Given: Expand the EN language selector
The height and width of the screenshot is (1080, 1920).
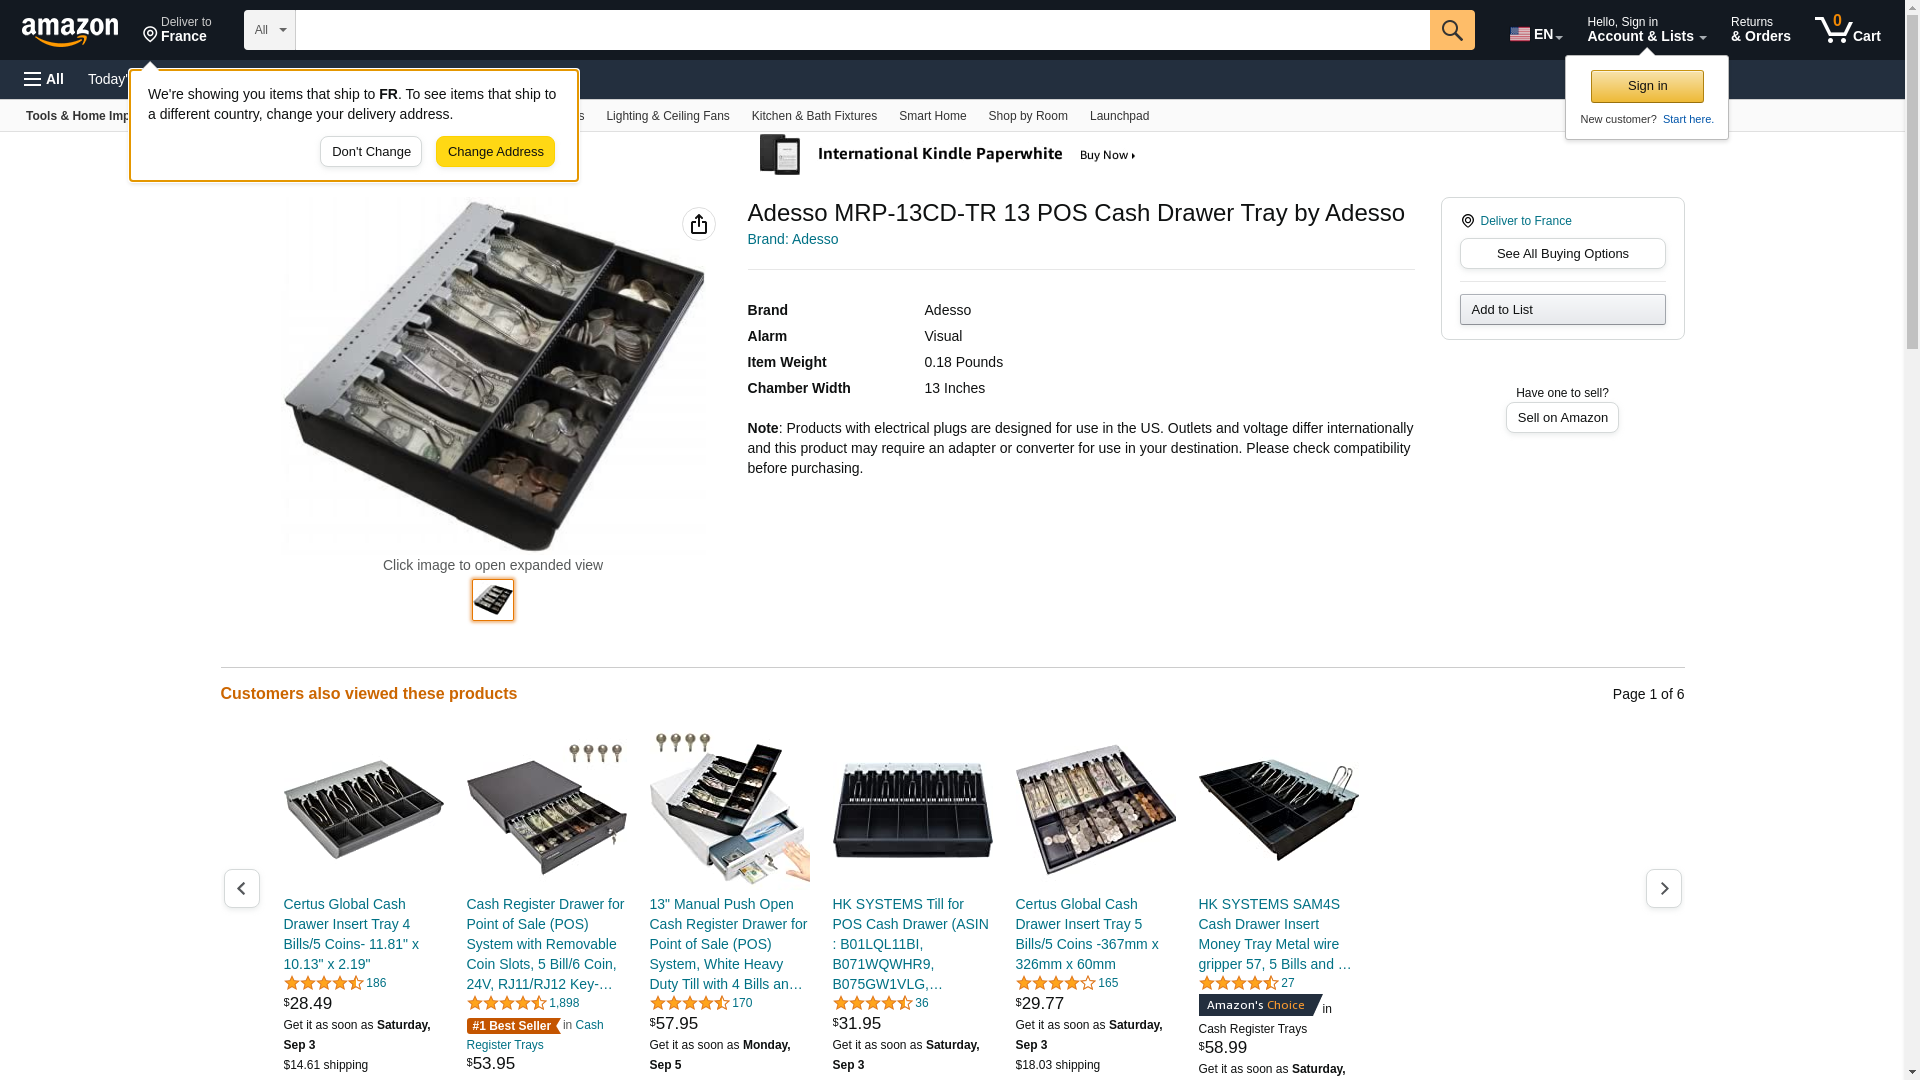Looking at the screenshot, I should pos(1536,34).
